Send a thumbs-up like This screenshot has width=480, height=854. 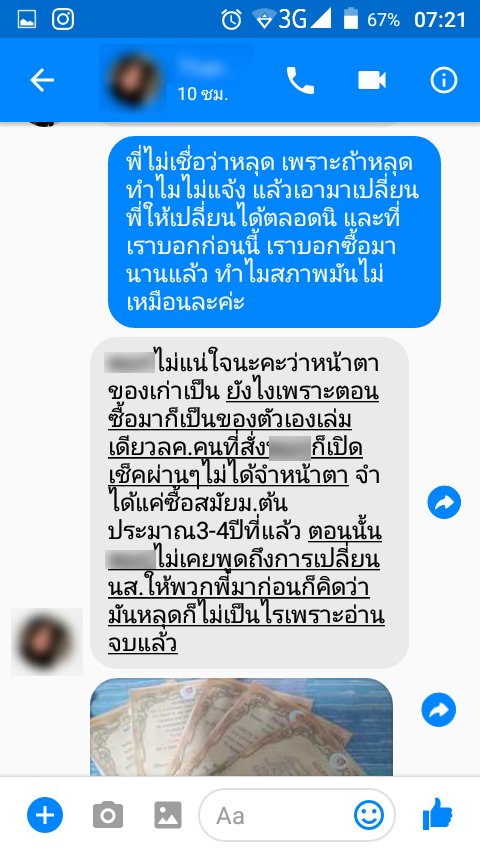pyautogui.click(x=438, y=815)
